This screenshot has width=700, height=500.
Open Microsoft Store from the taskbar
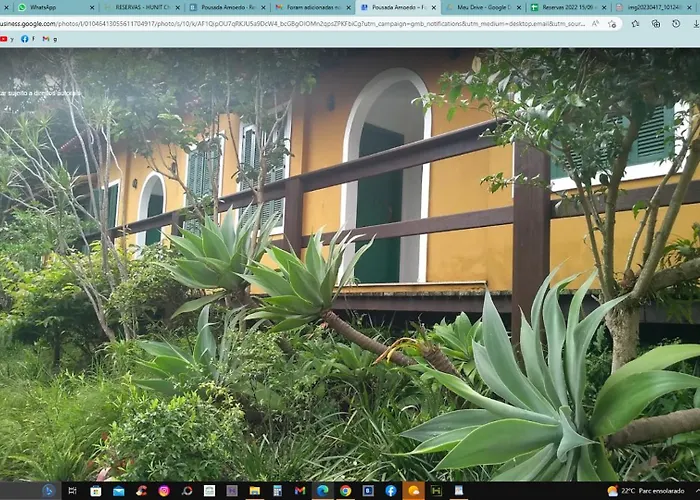(x=96, y=491)
